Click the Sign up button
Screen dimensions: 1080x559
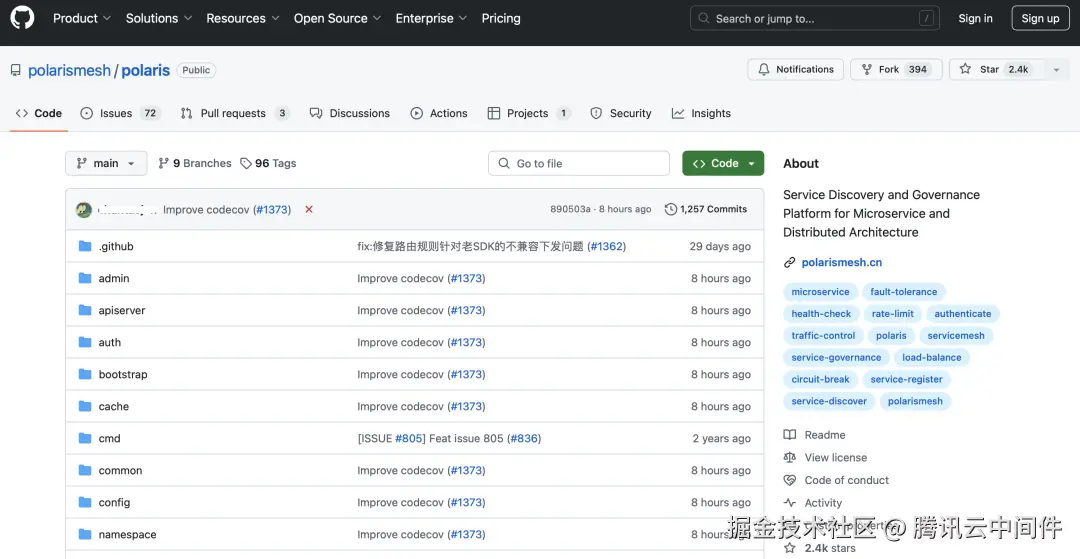(x=1040, y=19)
